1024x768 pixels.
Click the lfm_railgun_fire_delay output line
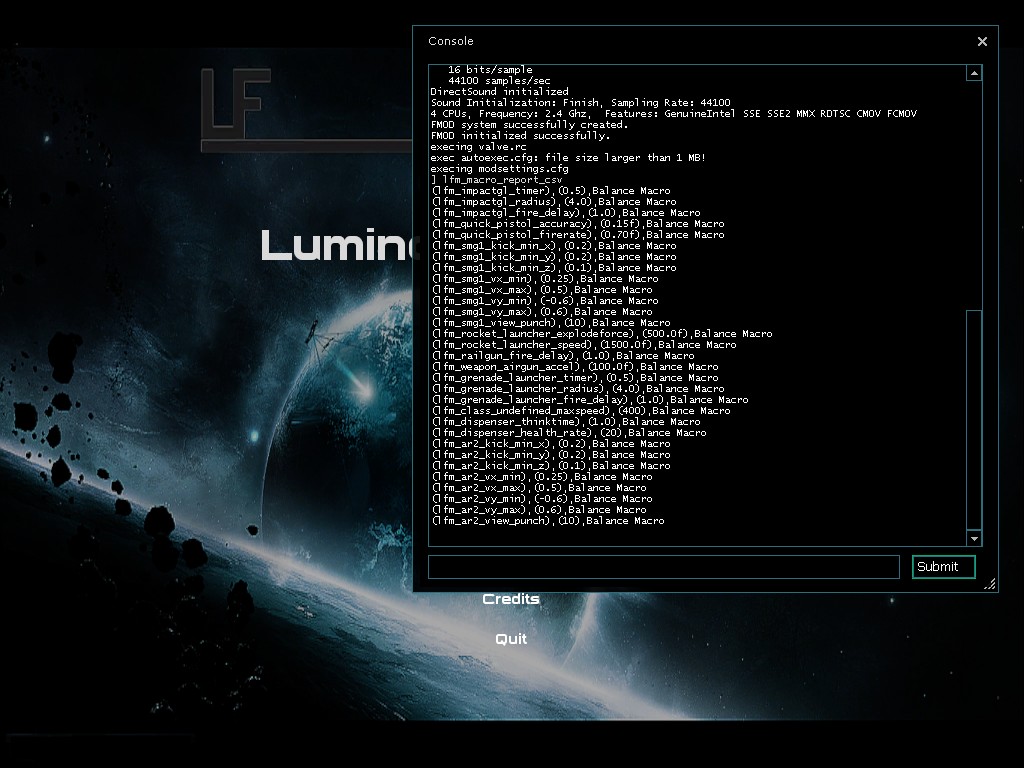point(562,356)
